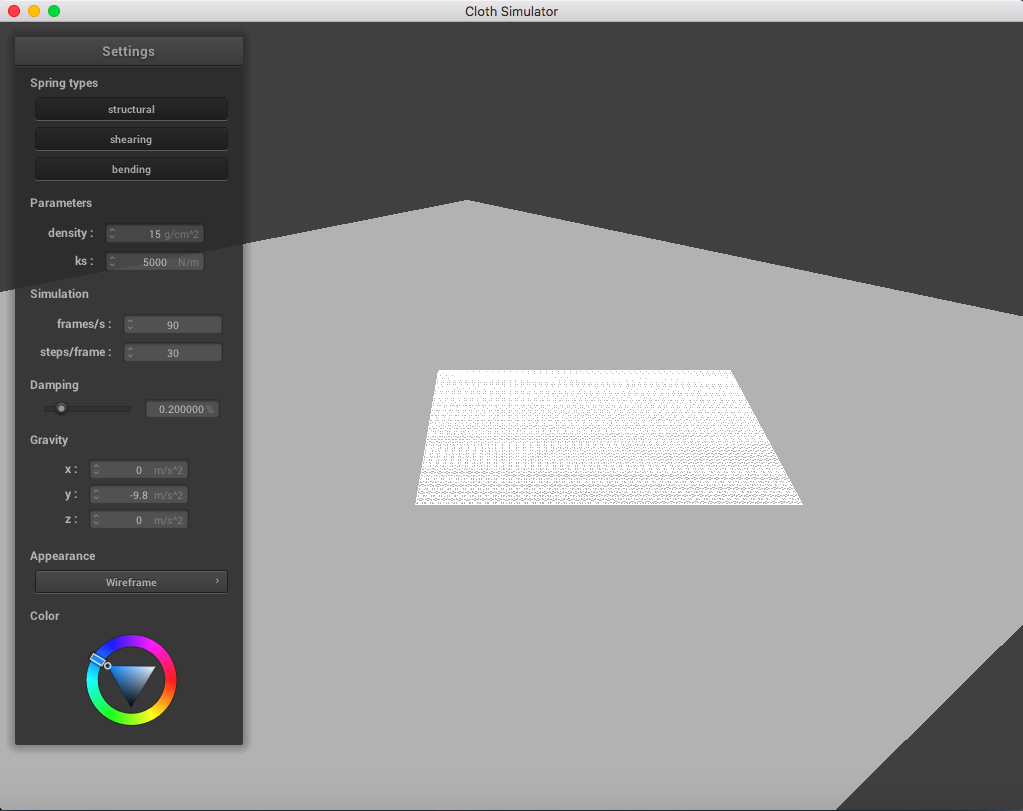Viewport: 1023px width, 811px height.
Task: Open the Wireframe appearance dropdown
Action: pyautogui.click(x=131, y=582)
